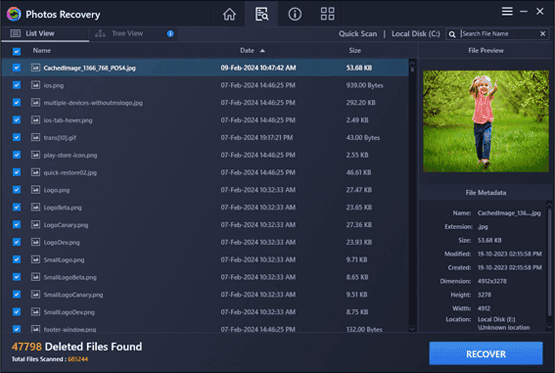Click file list scrollbar up arrow
555x373 pixels.
coord(412,63)
